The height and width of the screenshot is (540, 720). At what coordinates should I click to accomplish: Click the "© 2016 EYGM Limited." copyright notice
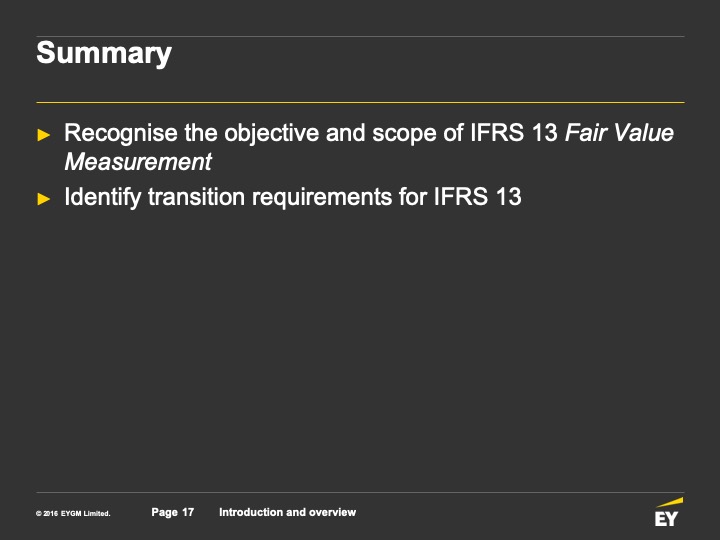pos(73,513)
